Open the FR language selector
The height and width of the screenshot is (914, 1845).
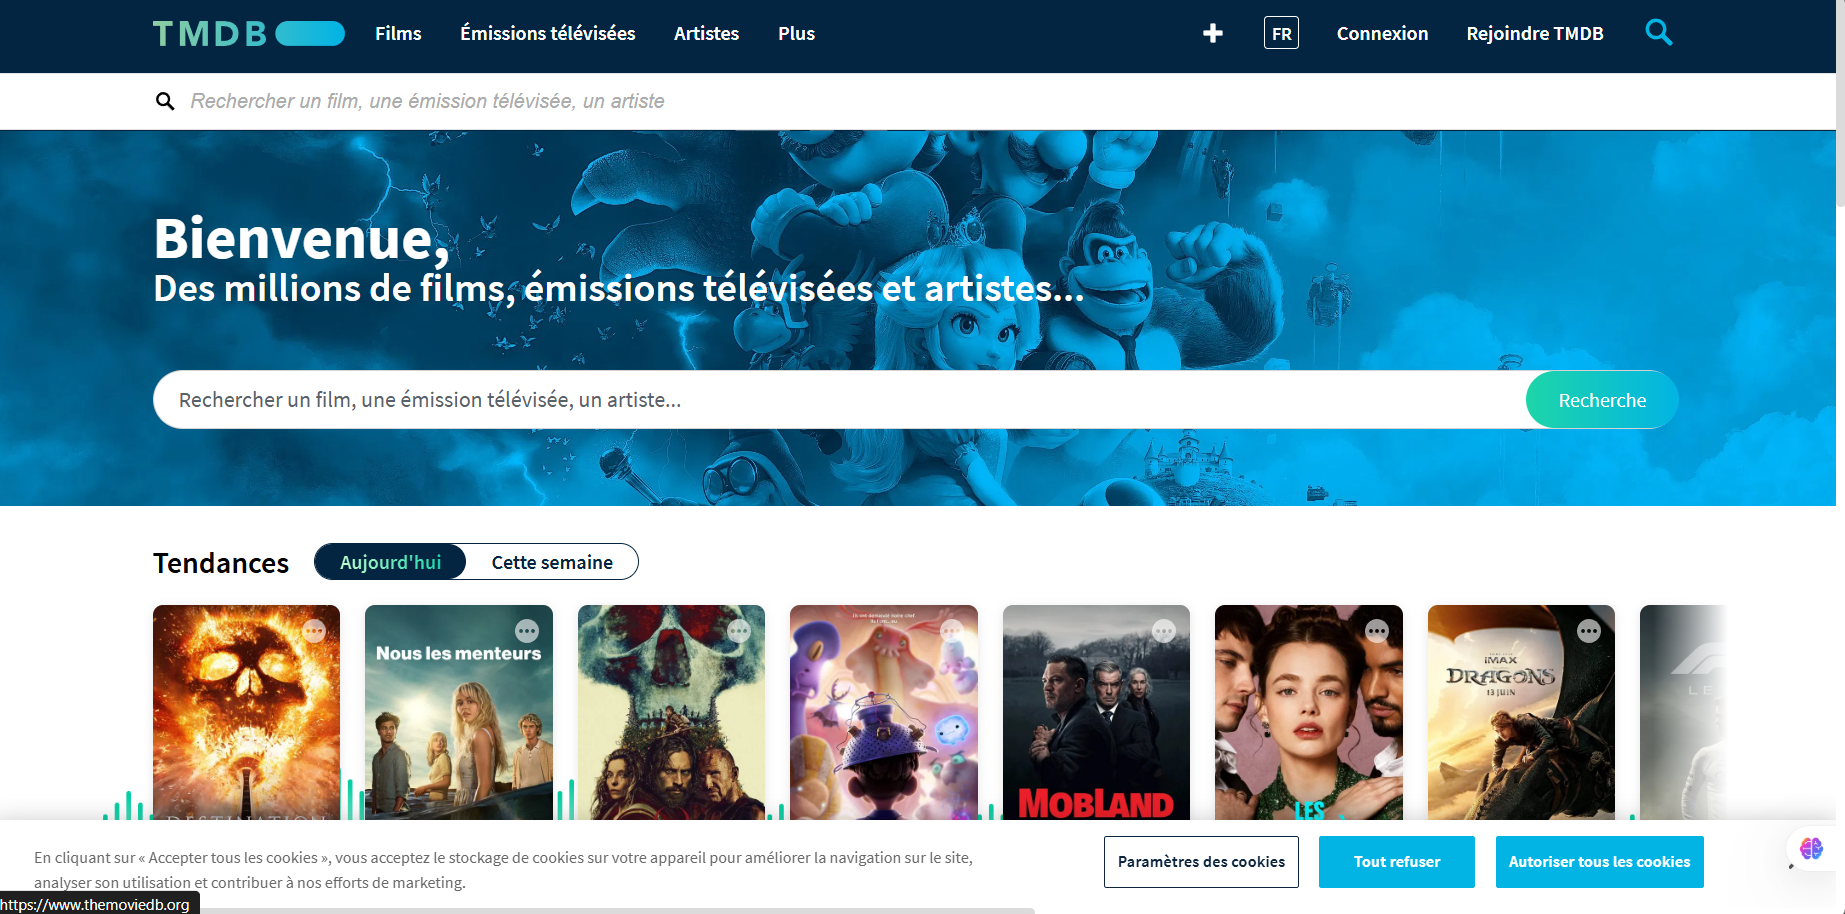[1281, 33]
